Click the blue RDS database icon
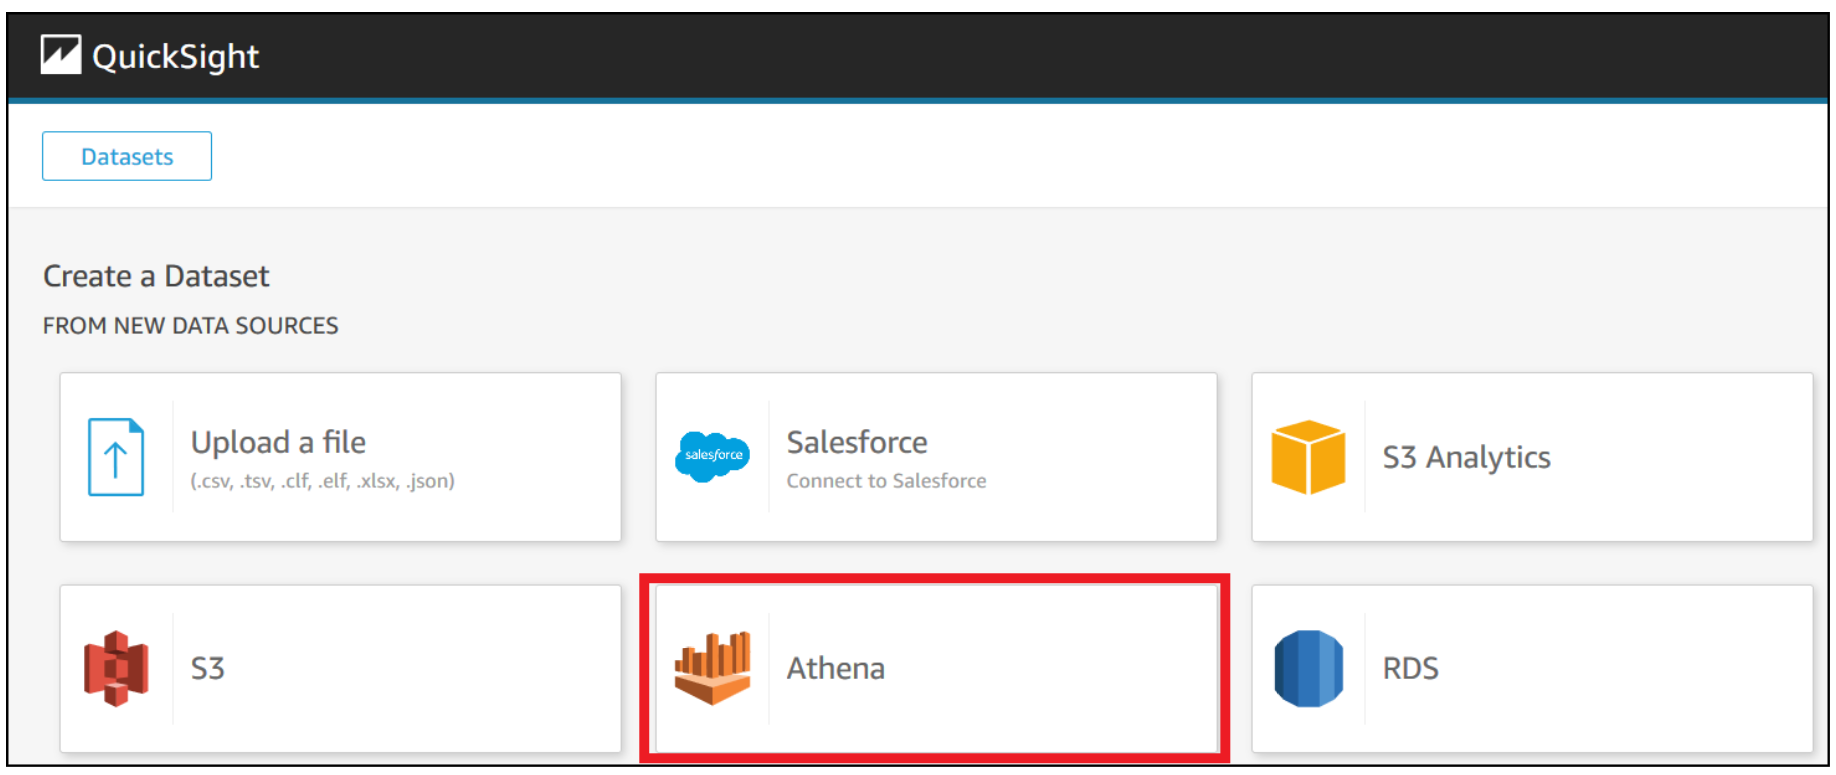 click(x=1308, y=668)
